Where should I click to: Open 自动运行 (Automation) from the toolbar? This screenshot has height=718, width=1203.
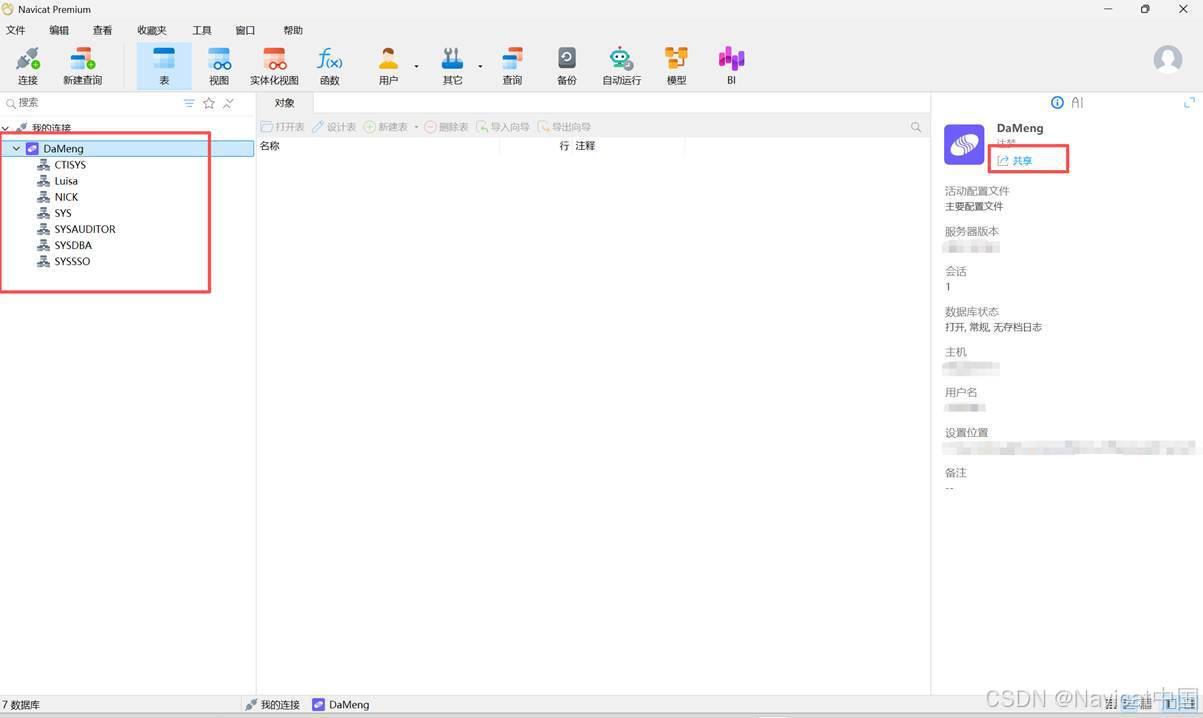[x=621, y=66]
